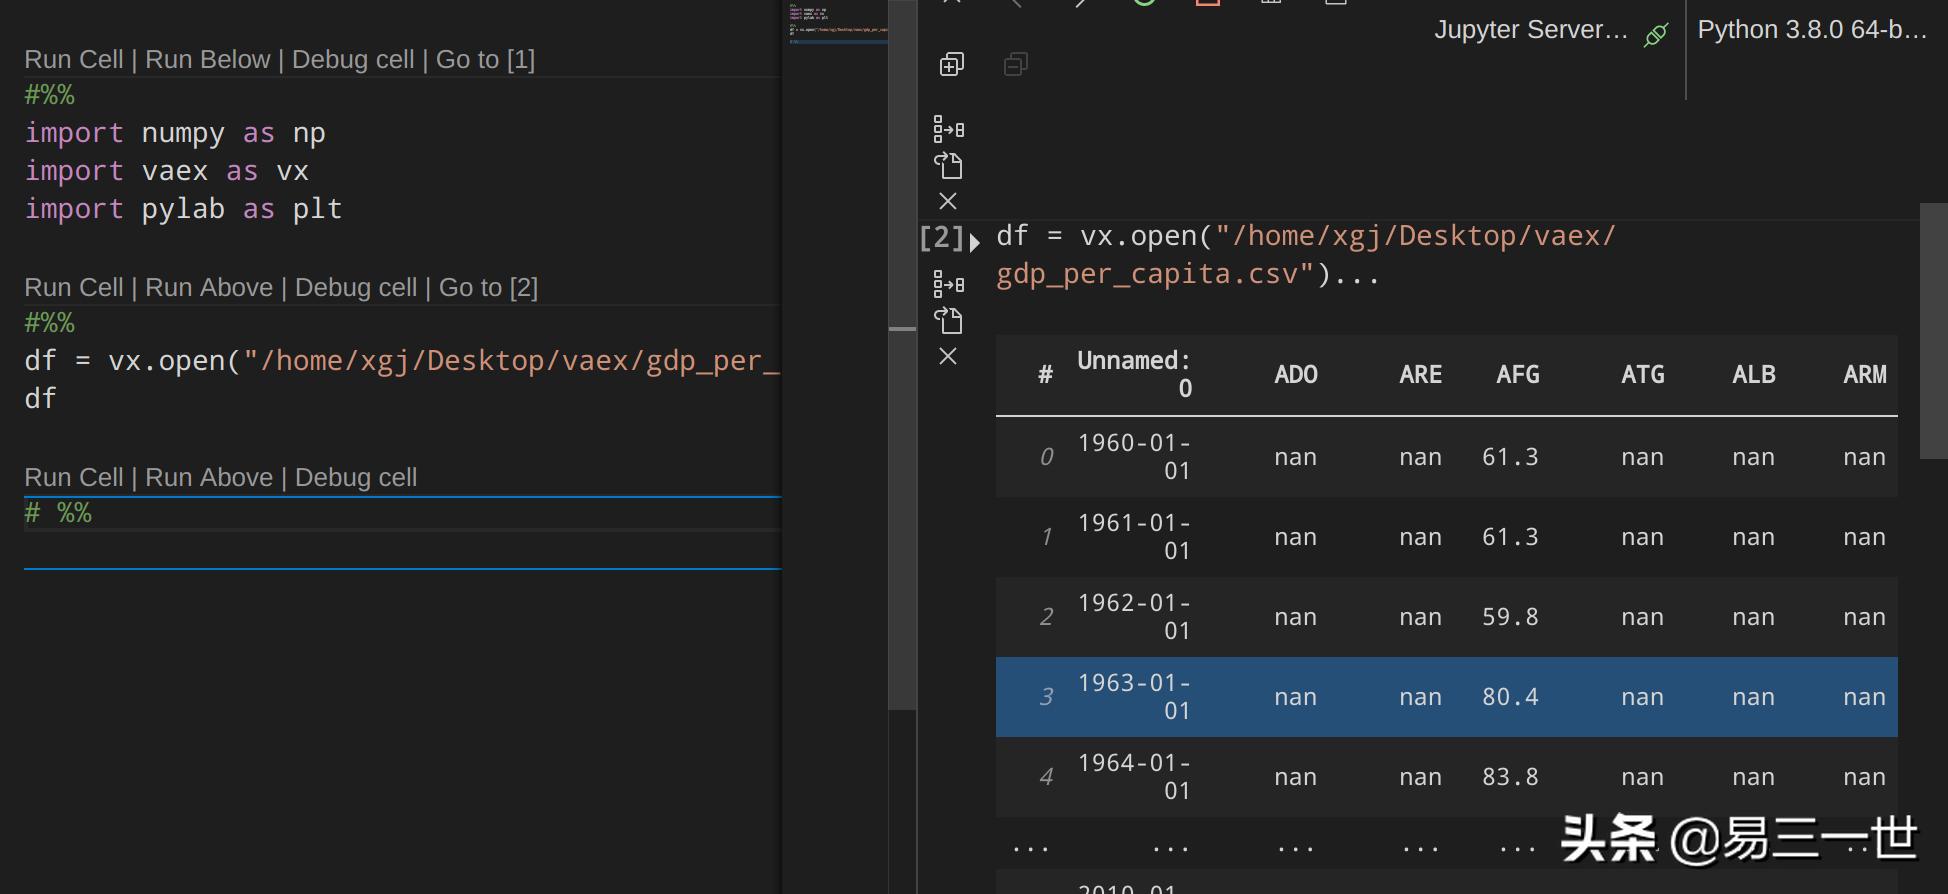This screenshot has height=894, width=1948.
Task: Delete the first interactive cell with its X
Action: pyautogui.click(x=948, y=201)
